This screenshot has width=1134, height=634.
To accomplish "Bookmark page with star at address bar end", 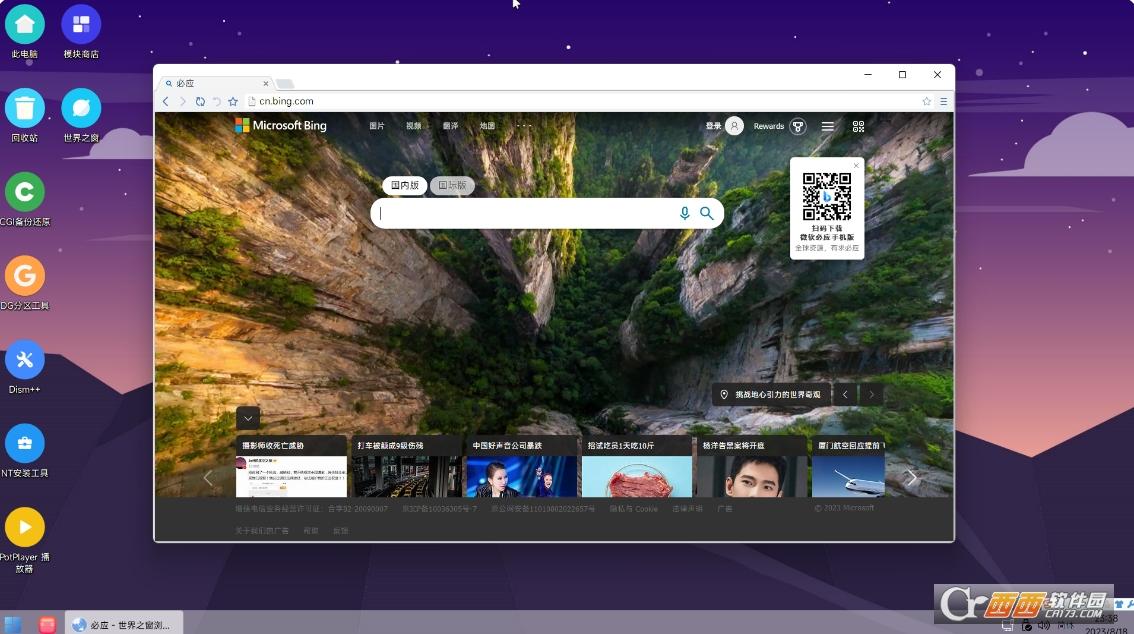I will click(926, 102).
